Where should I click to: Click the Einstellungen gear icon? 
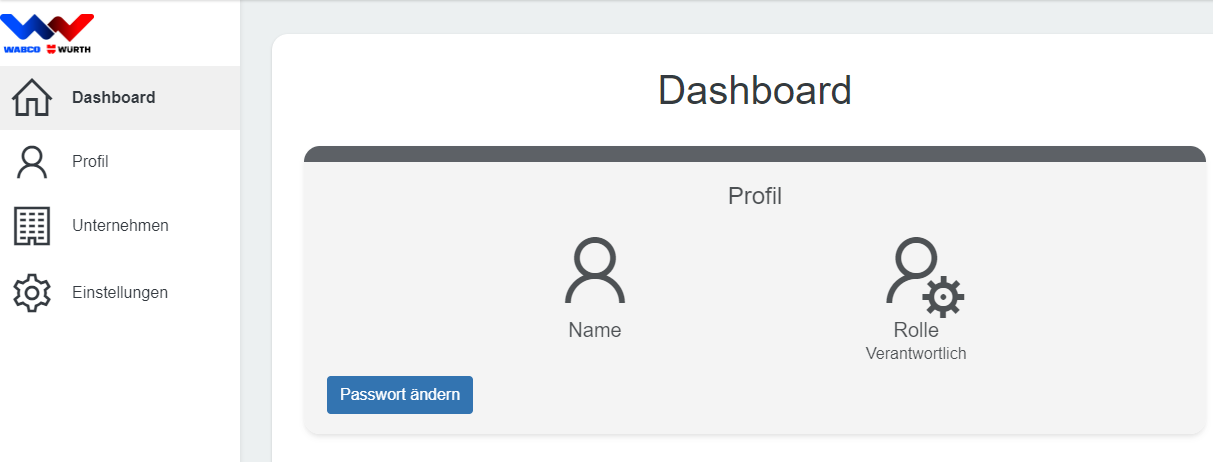tap(32, 293)
